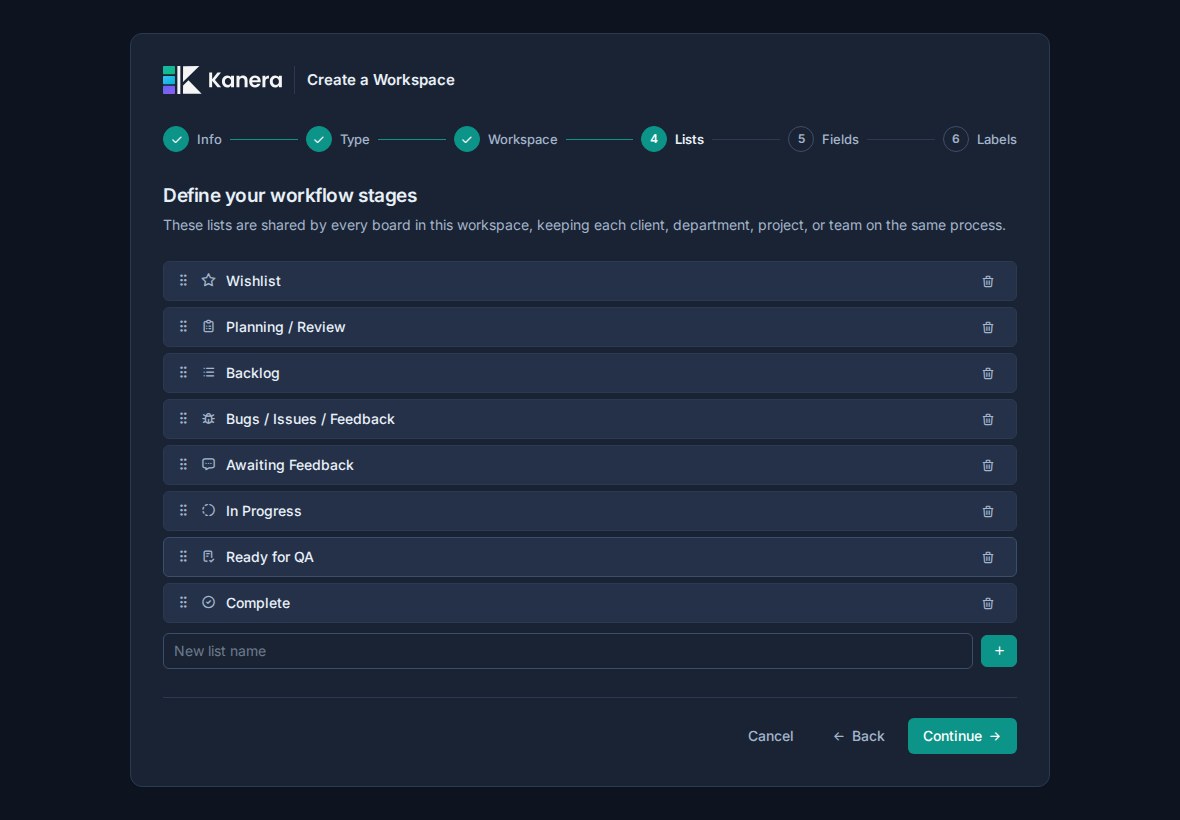Jump to the Fields step
Image resolution: width=1180 pixels, height=820 pixels.
823,139
